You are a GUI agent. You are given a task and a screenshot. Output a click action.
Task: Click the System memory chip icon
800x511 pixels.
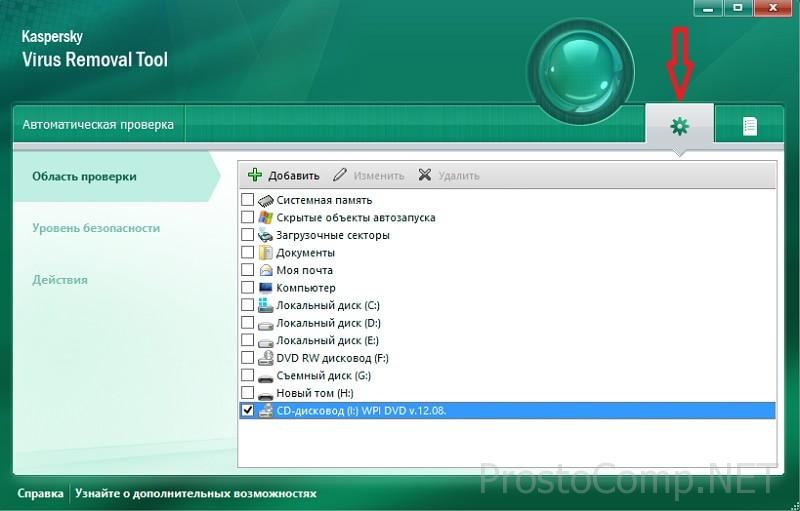tap(266, 201)
